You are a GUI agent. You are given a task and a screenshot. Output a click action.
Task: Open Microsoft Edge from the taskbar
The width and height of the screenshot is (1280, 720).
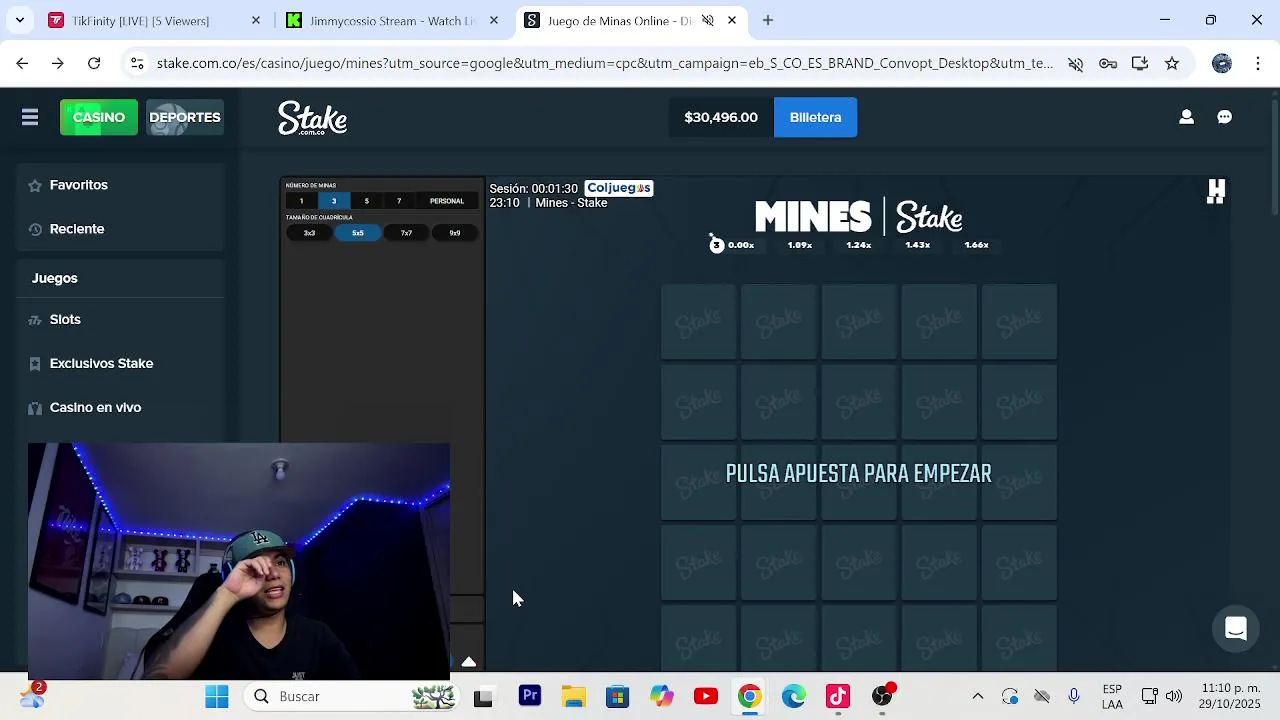coord(794,696)
